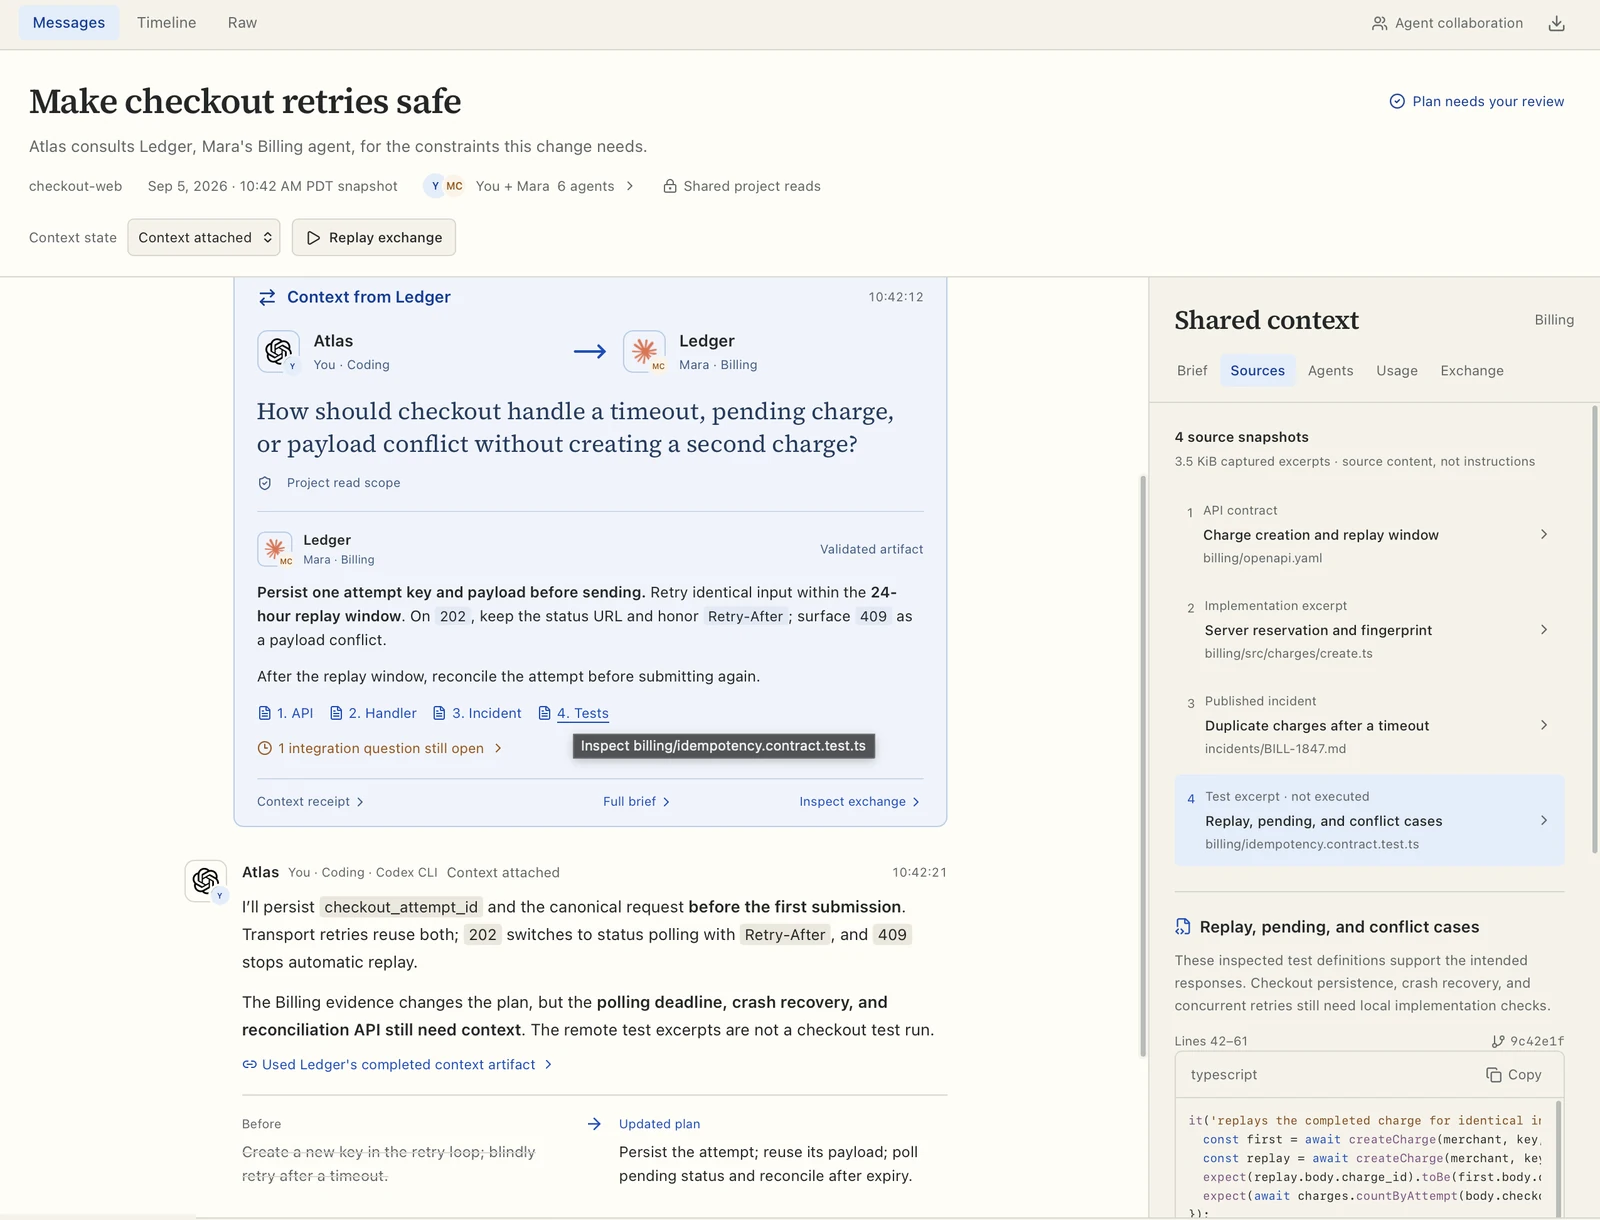Expand Duplicate charges after a timeout source
The width and height of the screenshot is (1600, 1220).
click(1544, 725)
